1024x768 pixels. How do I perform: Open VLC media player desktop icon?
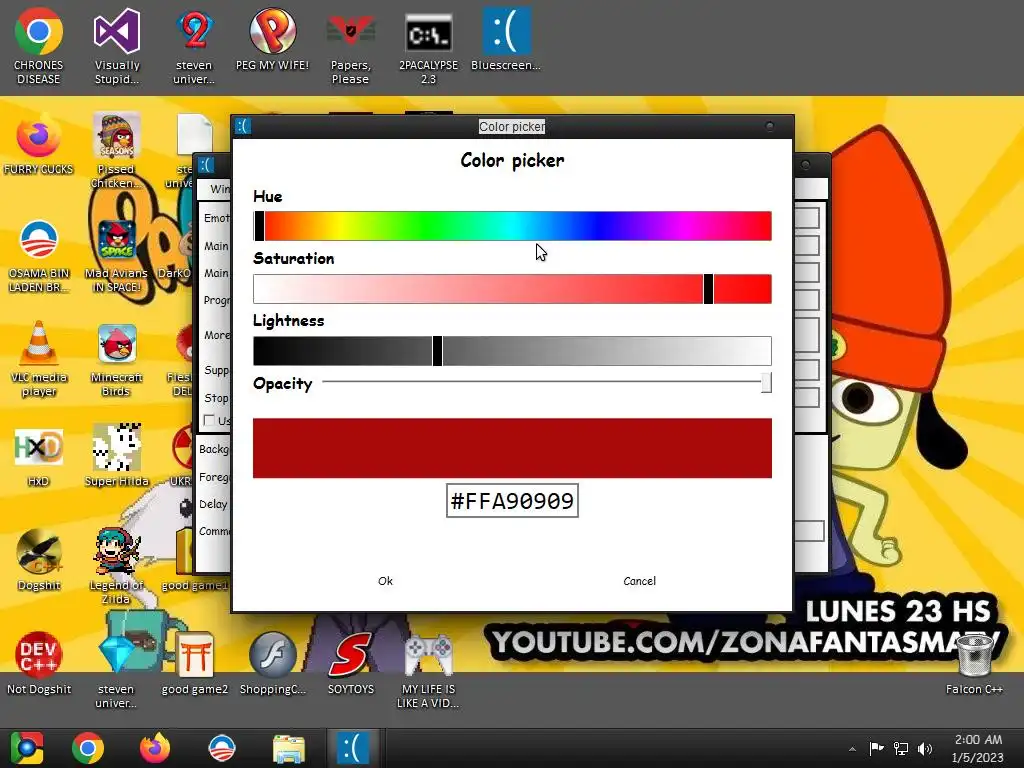tap(39, 359)
